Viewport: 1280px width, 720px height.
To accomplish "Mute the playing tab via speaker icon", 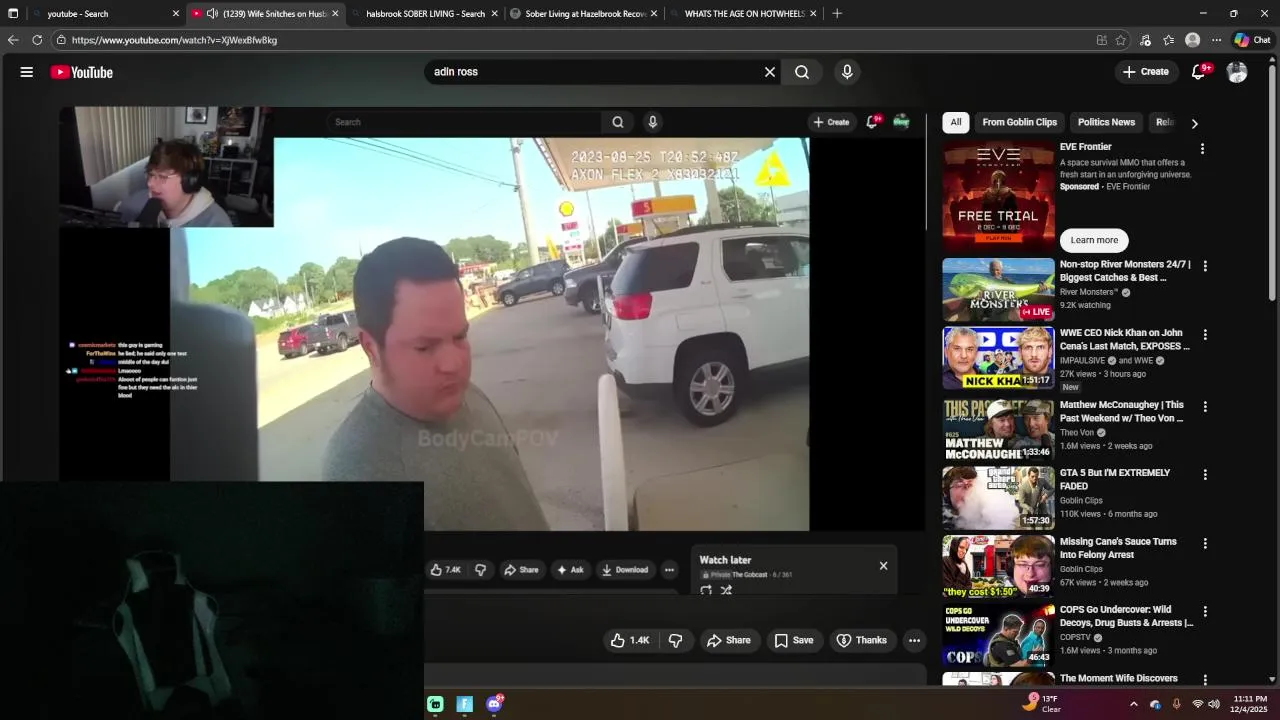I will point(212,14).
